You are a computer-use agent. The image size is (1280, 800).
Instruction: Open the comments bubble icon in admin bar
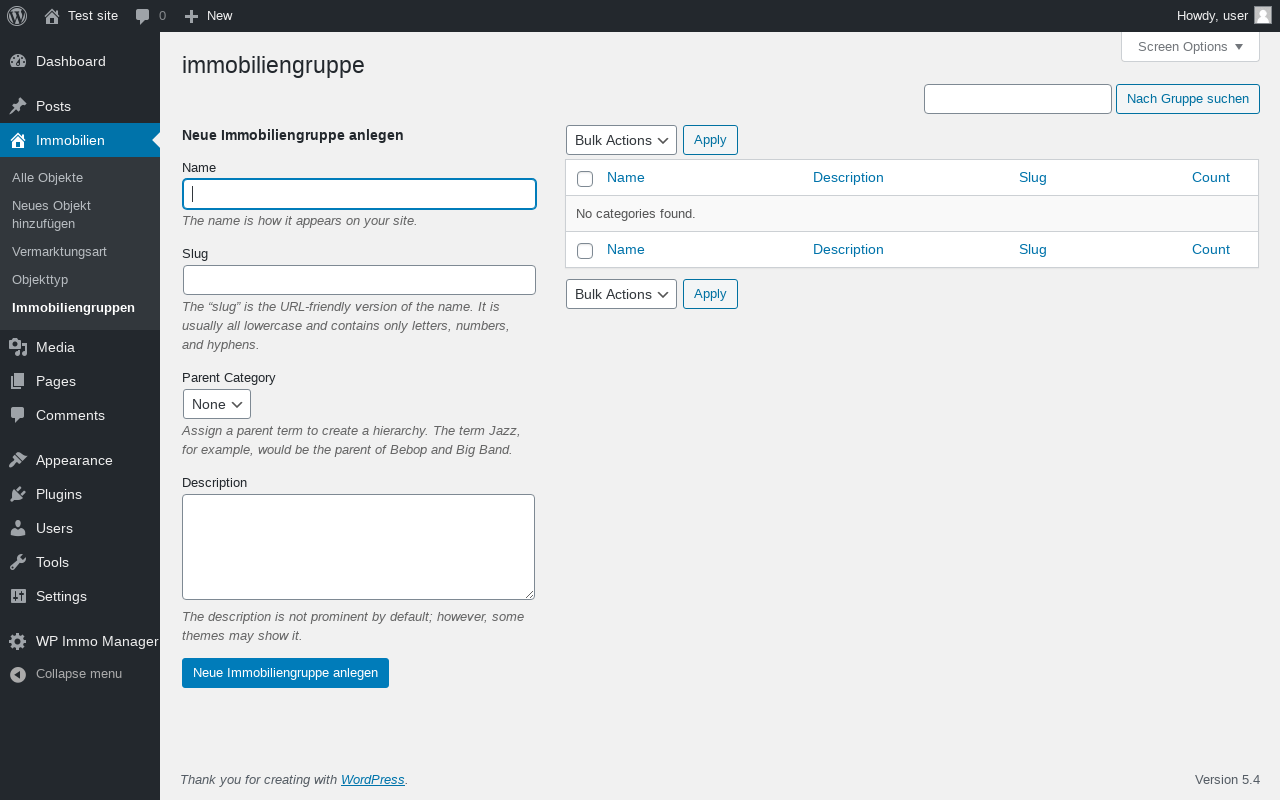(x=143, y=16)
